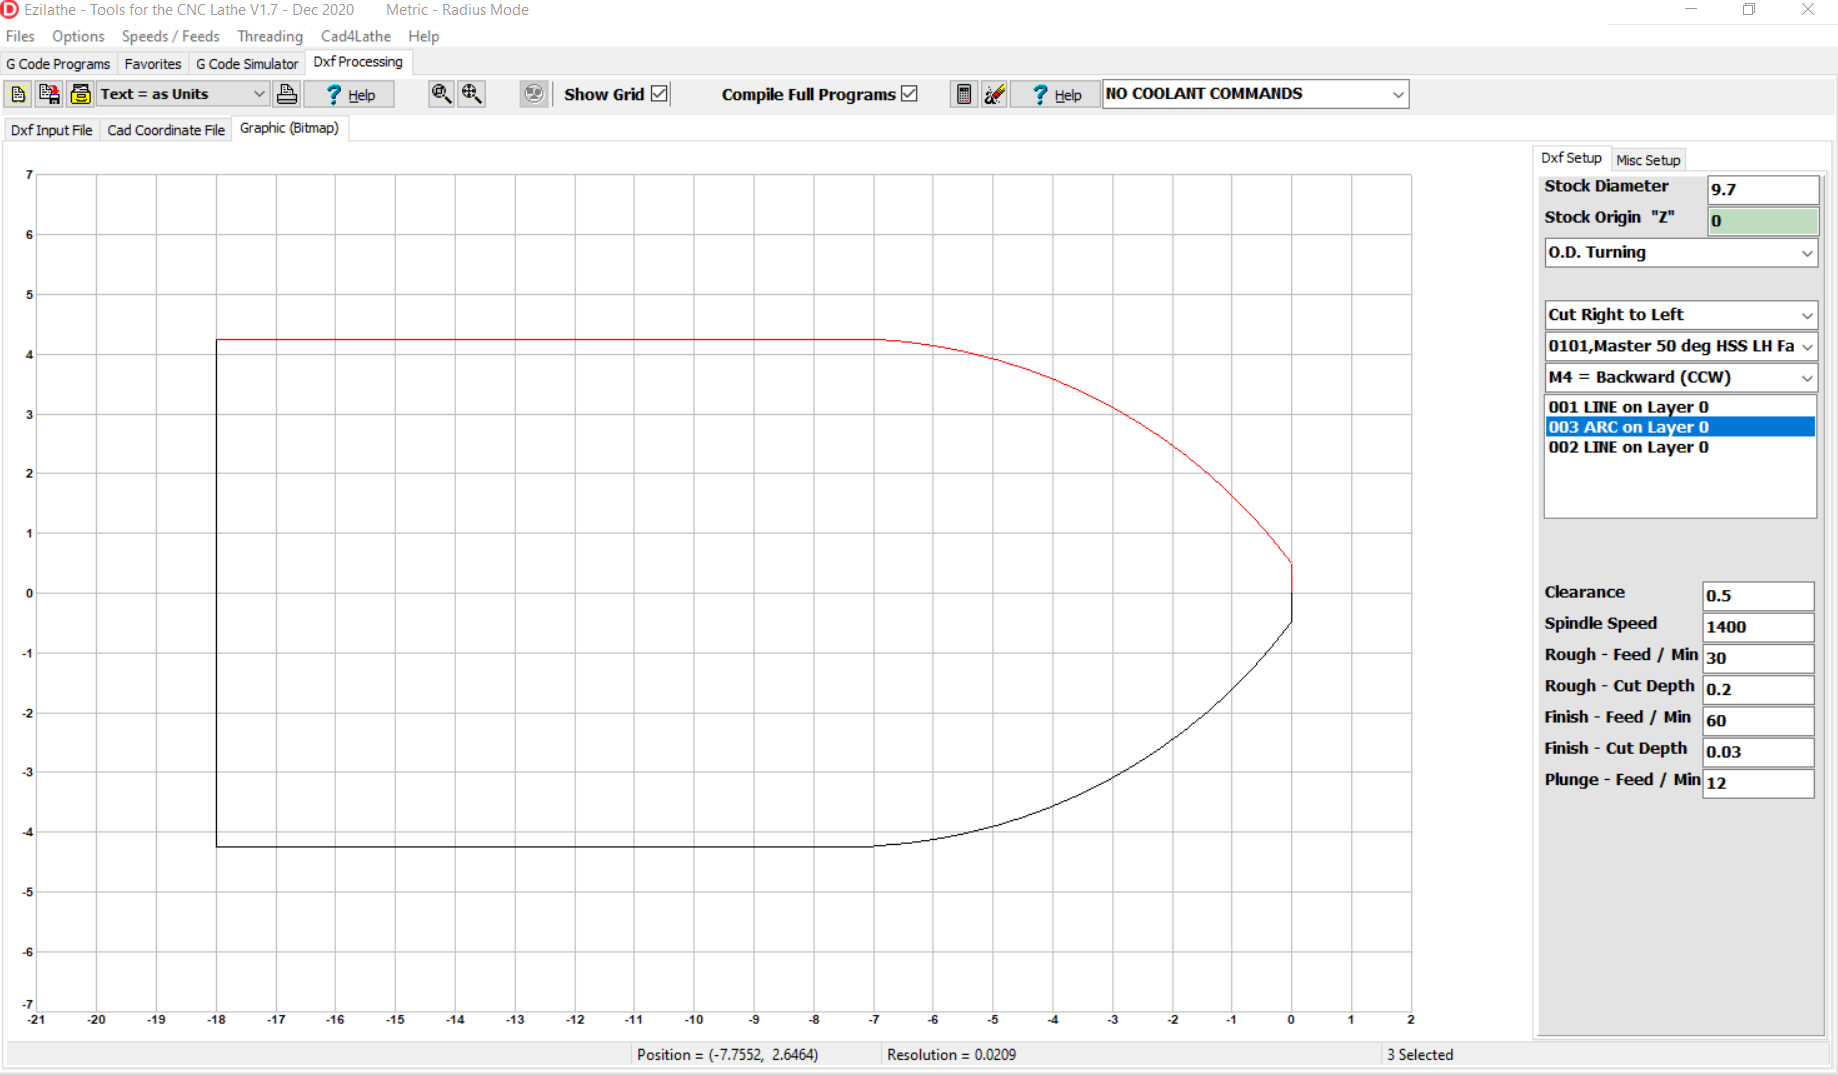Toggle the Compile Full Programs checkbox
Viewport: 1838px width, 1075px height.
[x=909, y=93]
